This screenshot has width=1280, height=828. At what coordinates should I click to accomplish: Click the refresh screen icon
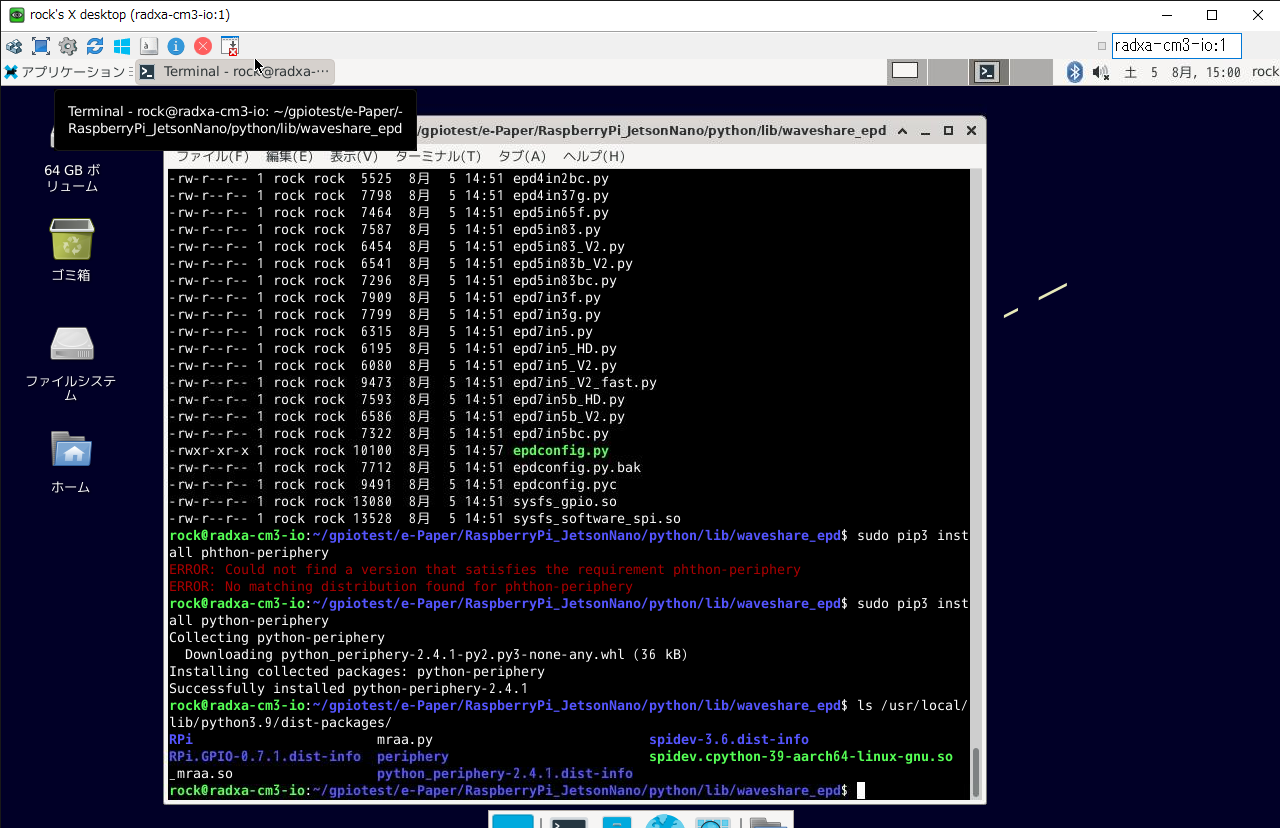[x=95, y=46]
